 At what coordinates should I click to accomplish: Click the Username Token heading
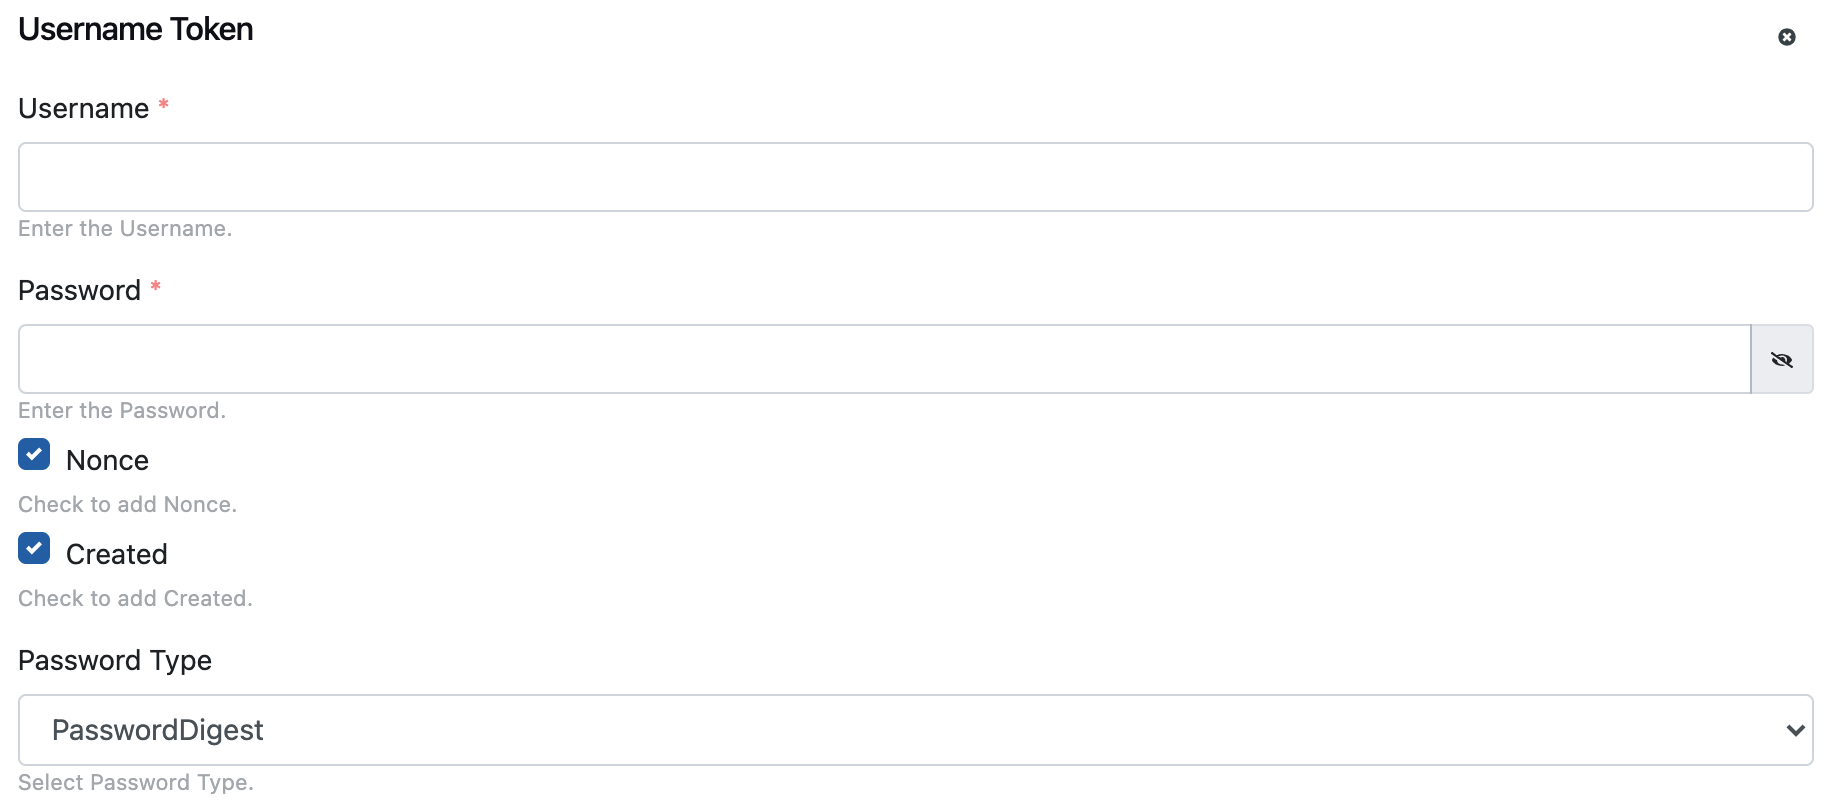pos(136,30)
